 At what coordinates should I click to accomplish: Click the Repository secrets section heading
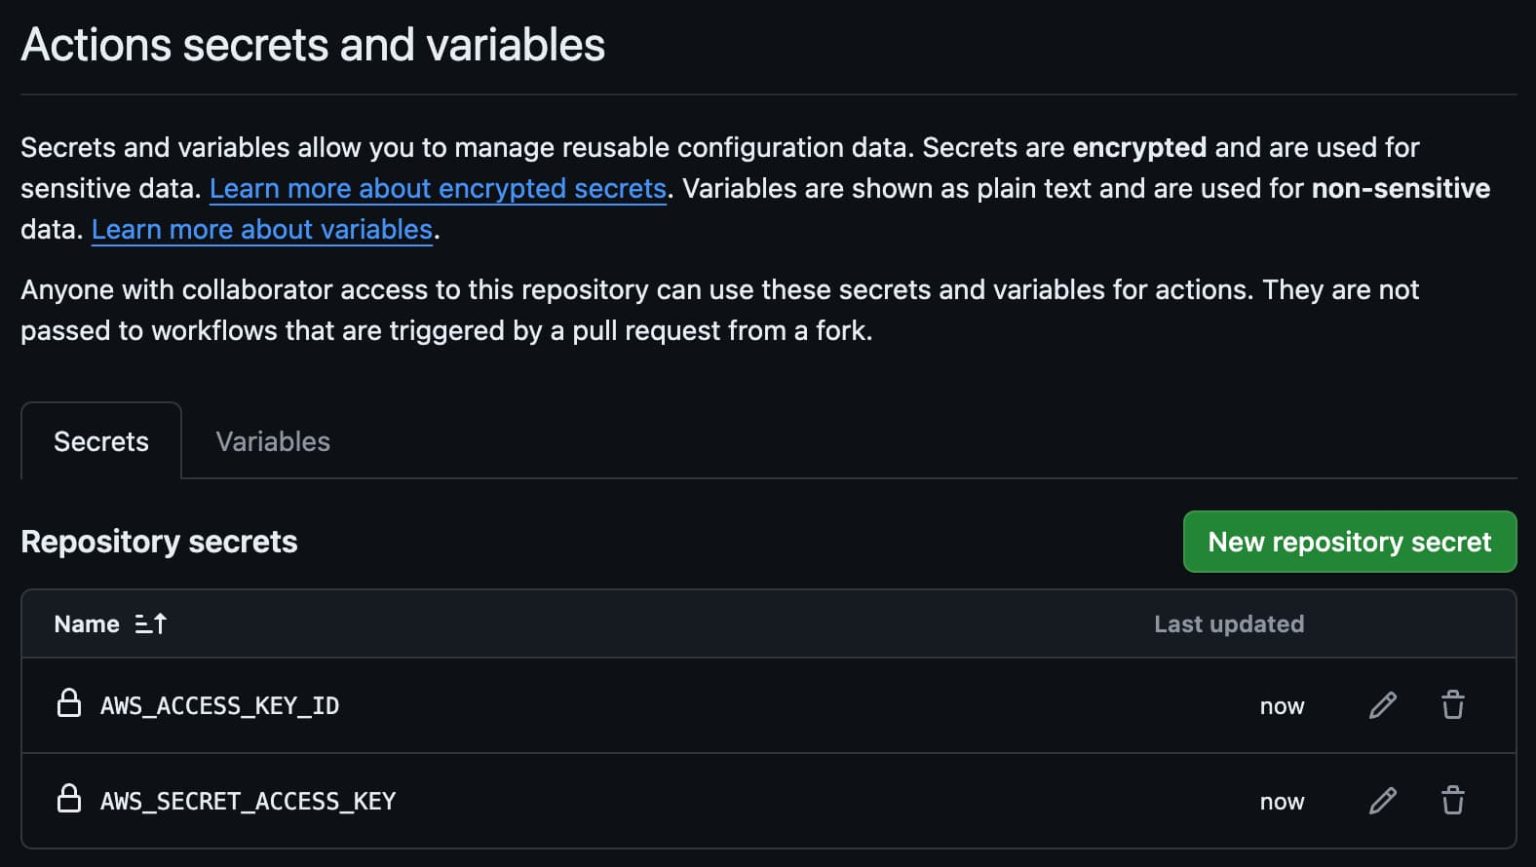(x=159, y=541)
